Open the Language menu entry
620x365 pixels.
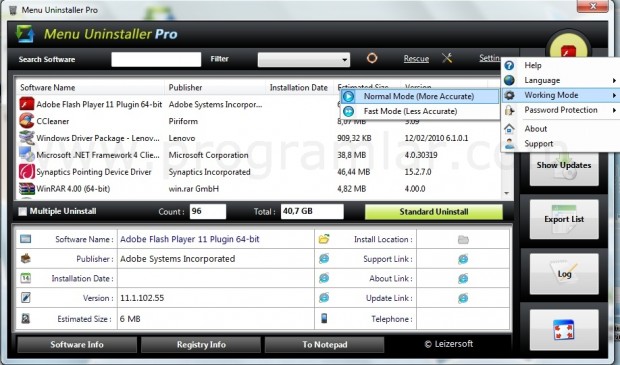click(560, 80)
